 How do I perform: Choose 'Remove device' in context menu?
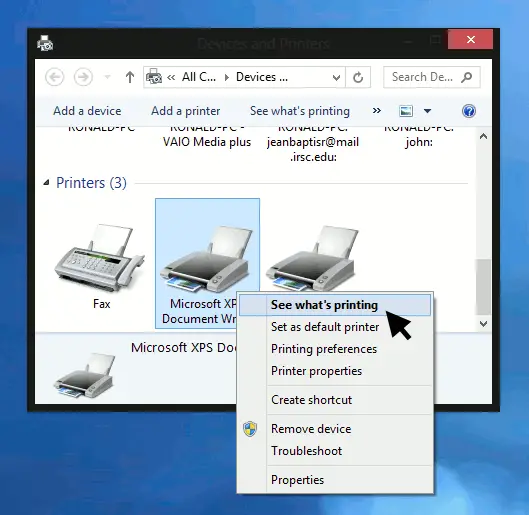tap(335, 429)
